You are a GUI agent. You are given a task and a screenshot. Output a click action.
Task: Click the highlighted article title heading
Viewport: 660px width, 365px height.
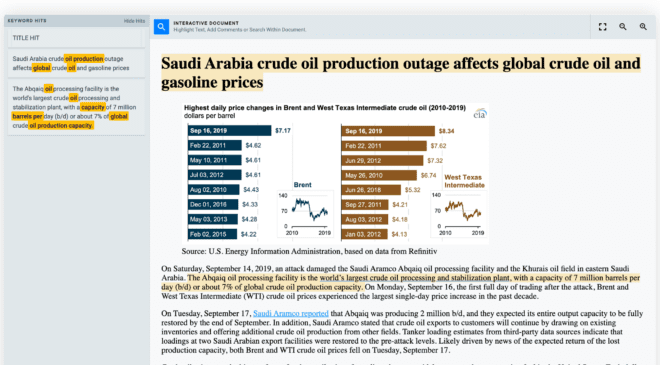(401, 72)
